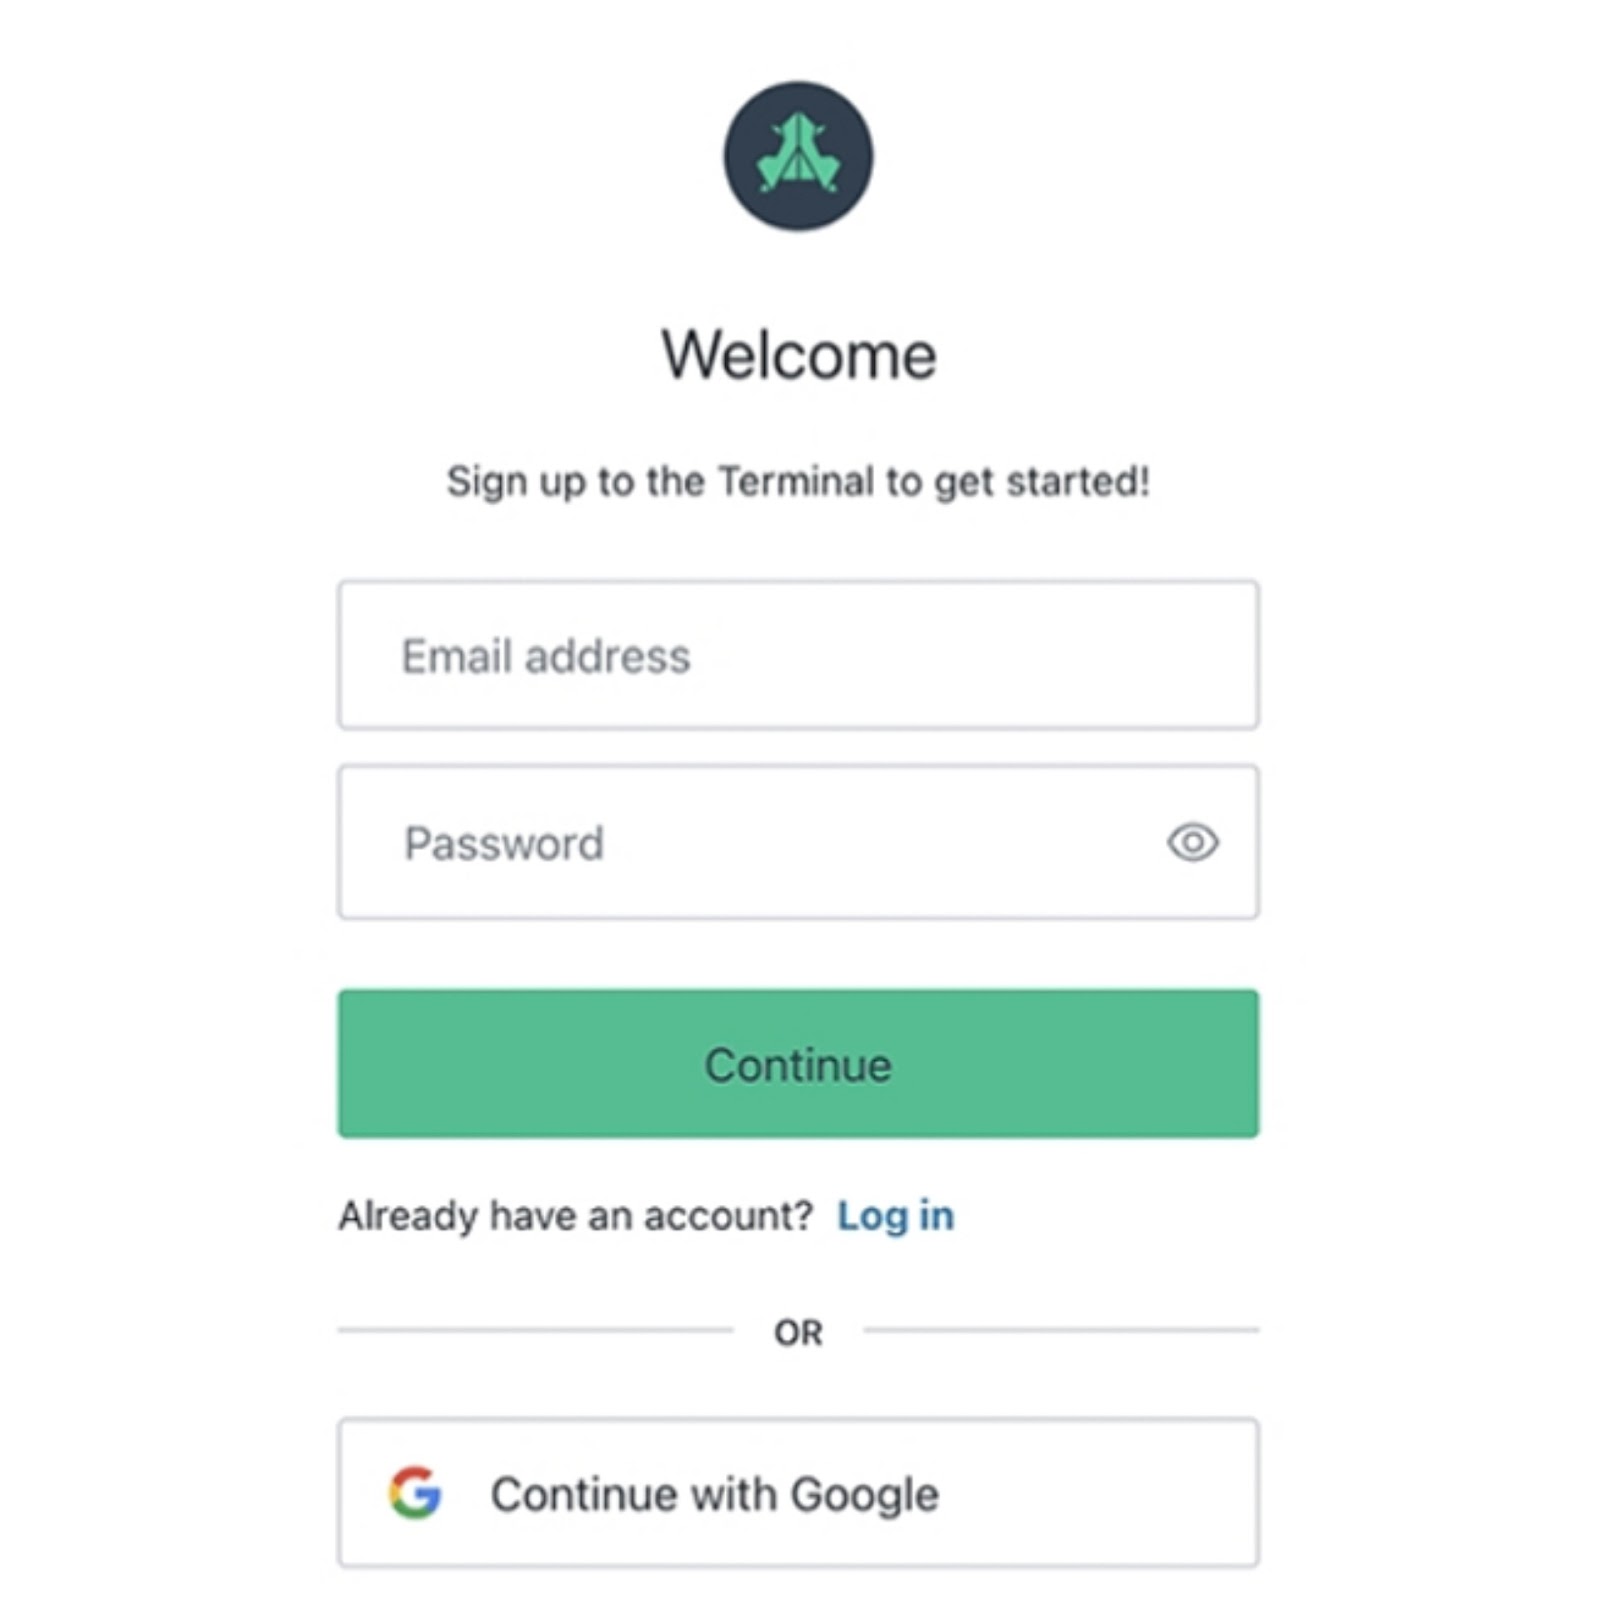The height and width of the screenshot is (1600, 1600).
Task: Click the Already have an account text
Action: click(576, 1216)
